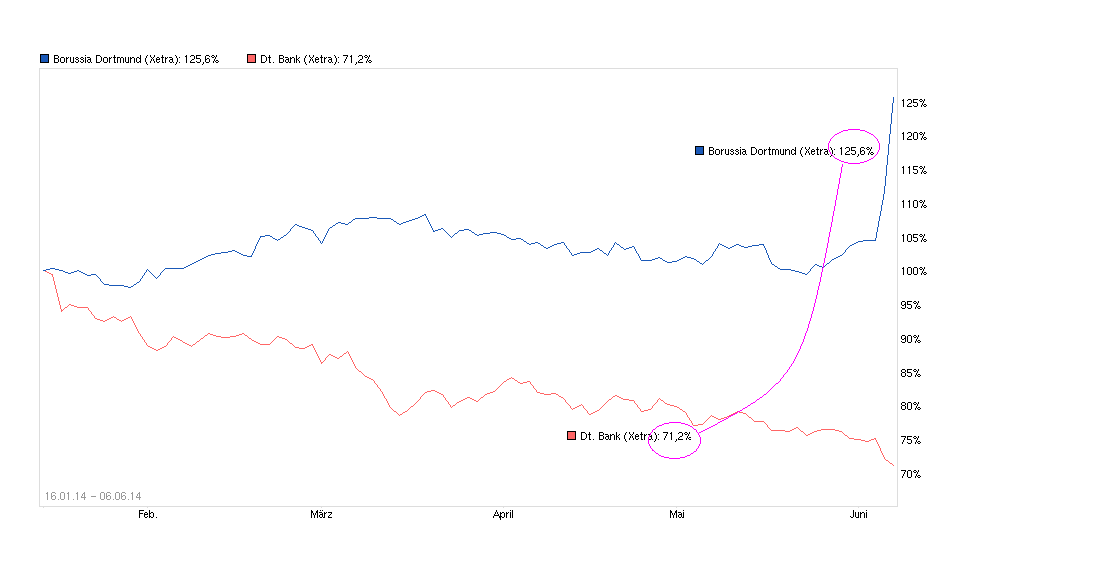Select the top legend text for Dt. Bank
The height and width of the screenshot is (573, 1101).
click(x=316, y=59)
